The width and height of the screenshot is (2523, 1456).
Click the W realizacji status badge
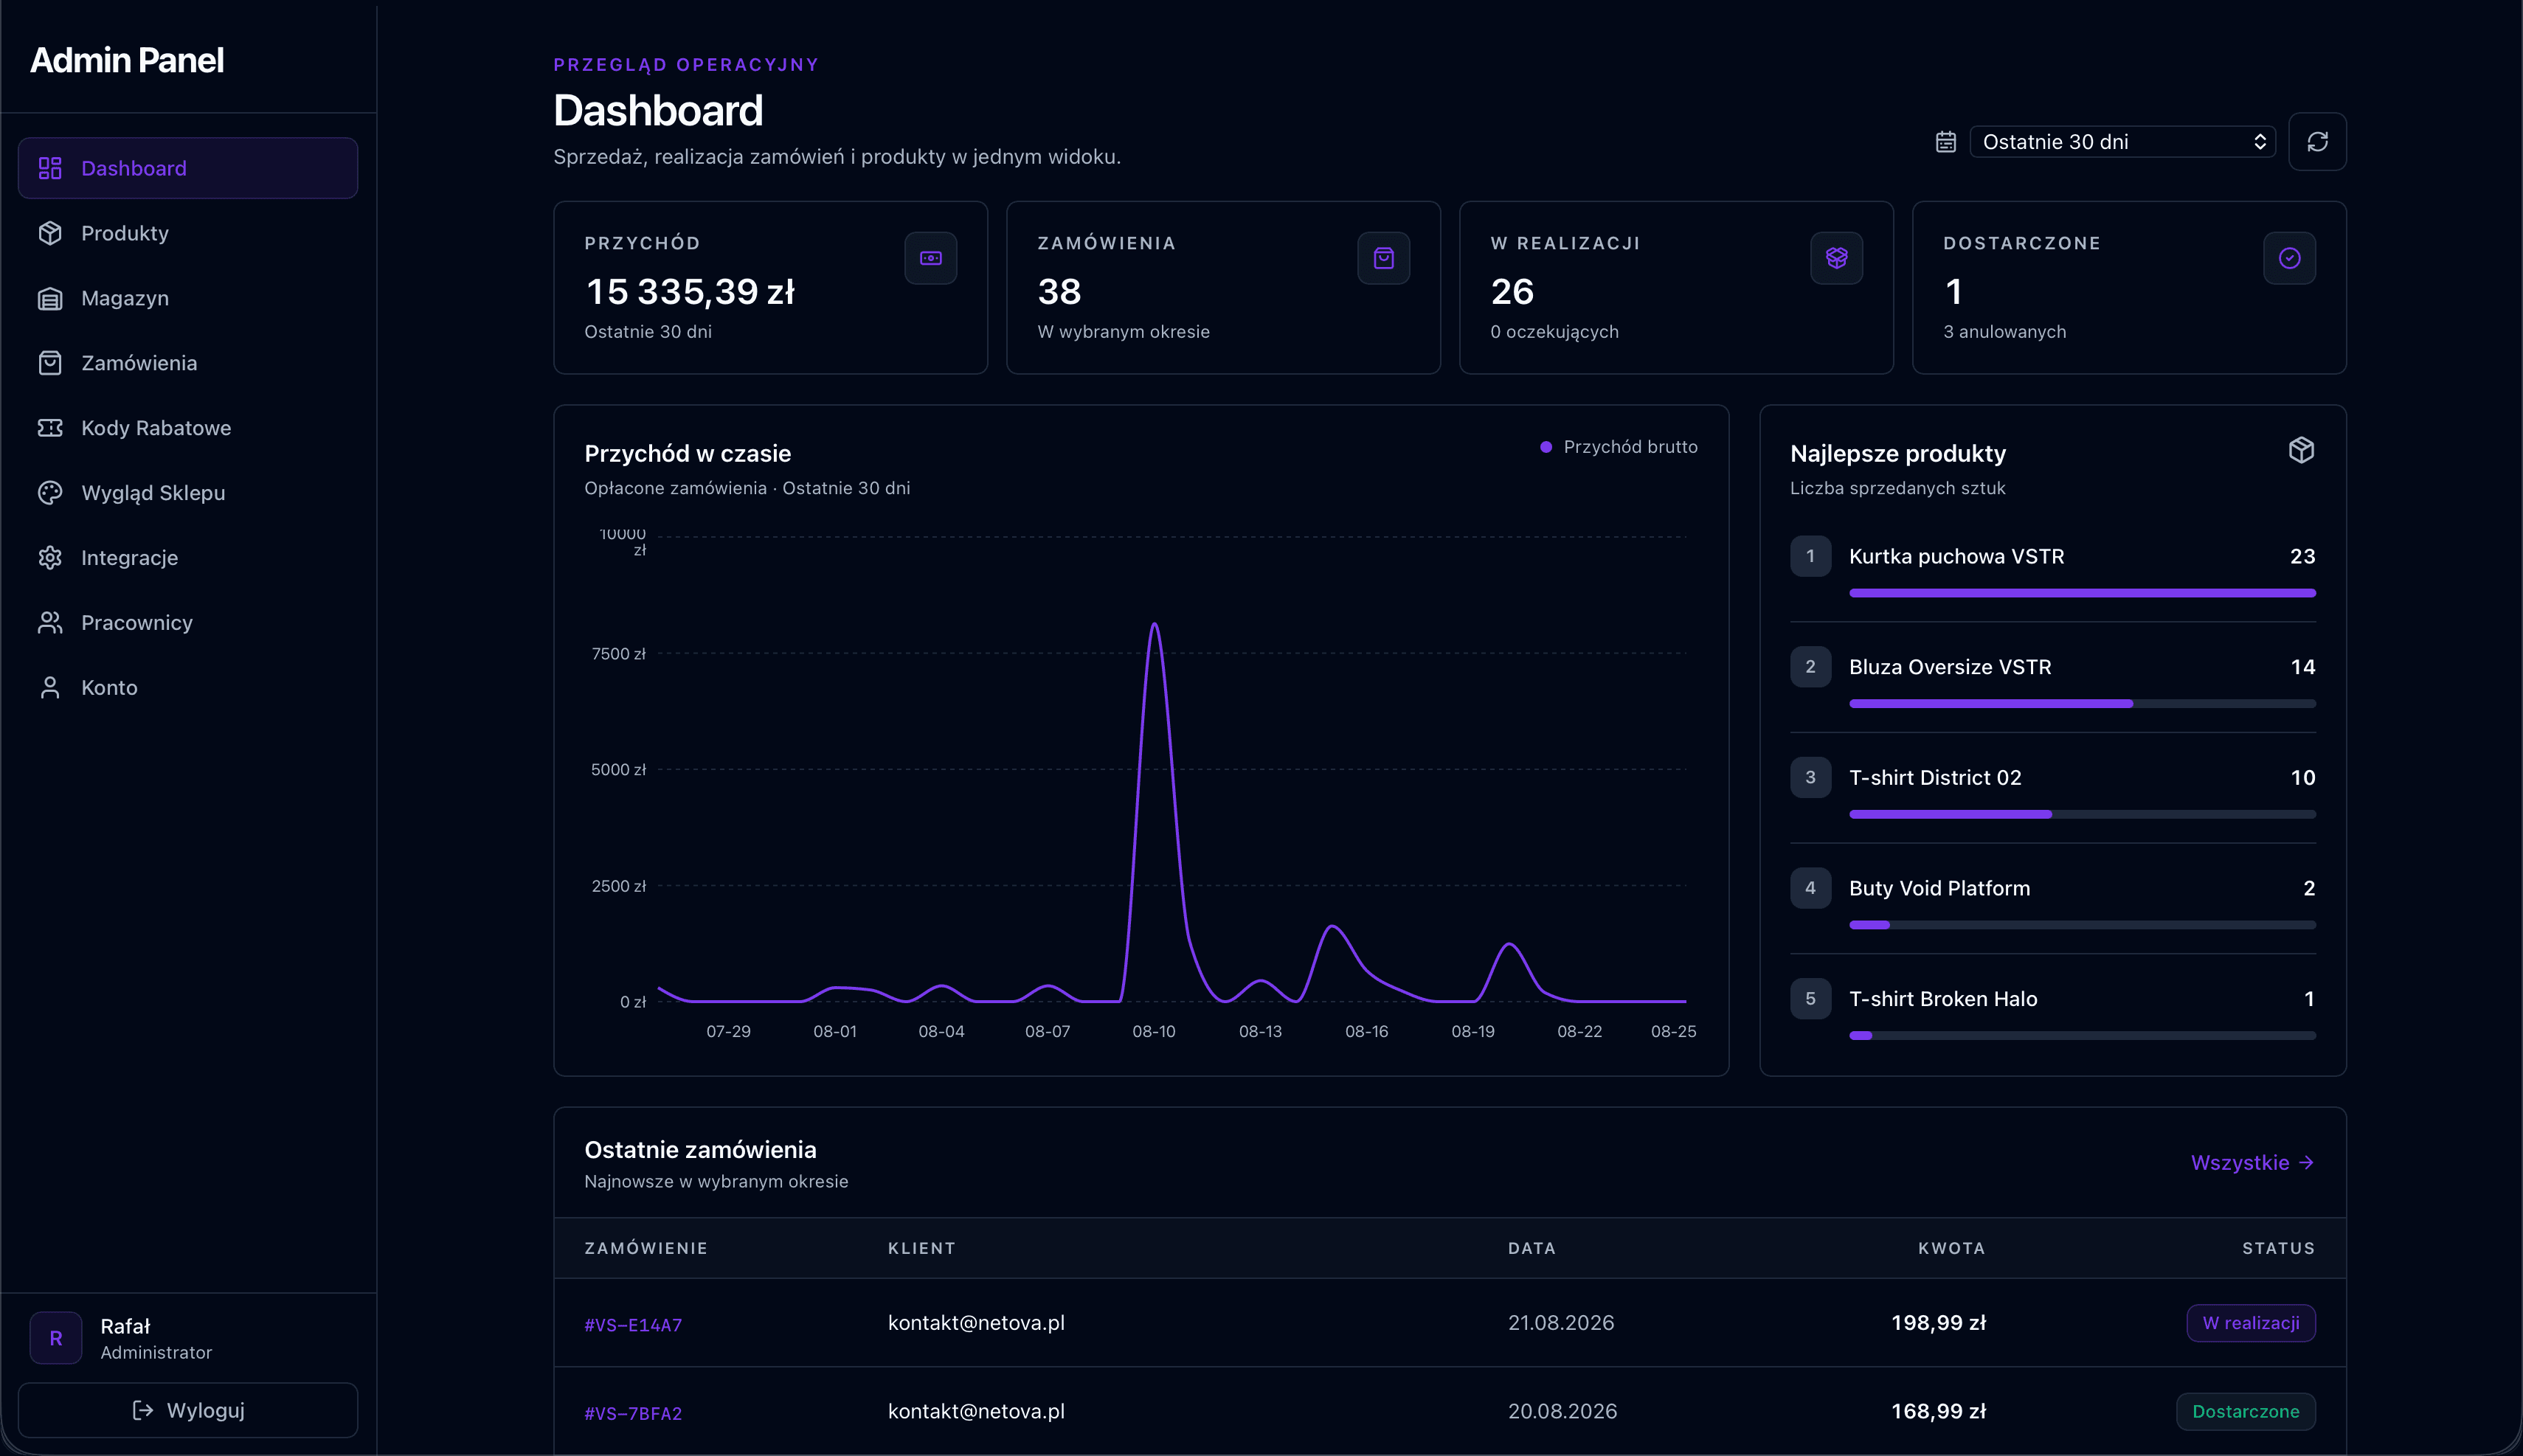2251,1323
